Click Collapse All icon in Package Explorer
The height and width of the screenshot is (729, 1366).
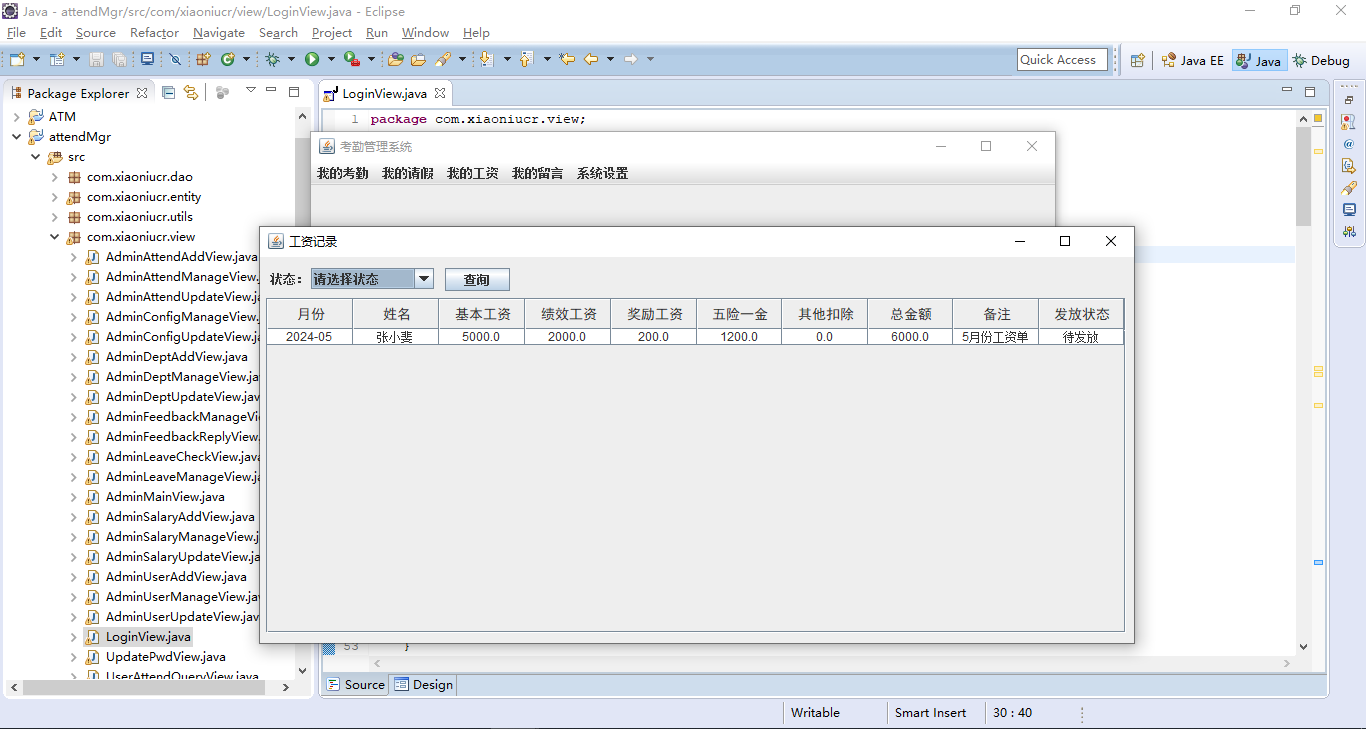tap(168, 93)
